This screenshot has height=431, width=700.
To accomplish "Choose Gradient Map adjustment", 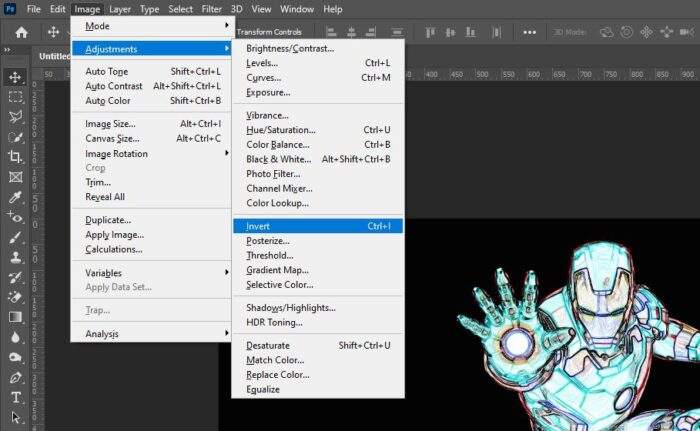I will point(318,270).
